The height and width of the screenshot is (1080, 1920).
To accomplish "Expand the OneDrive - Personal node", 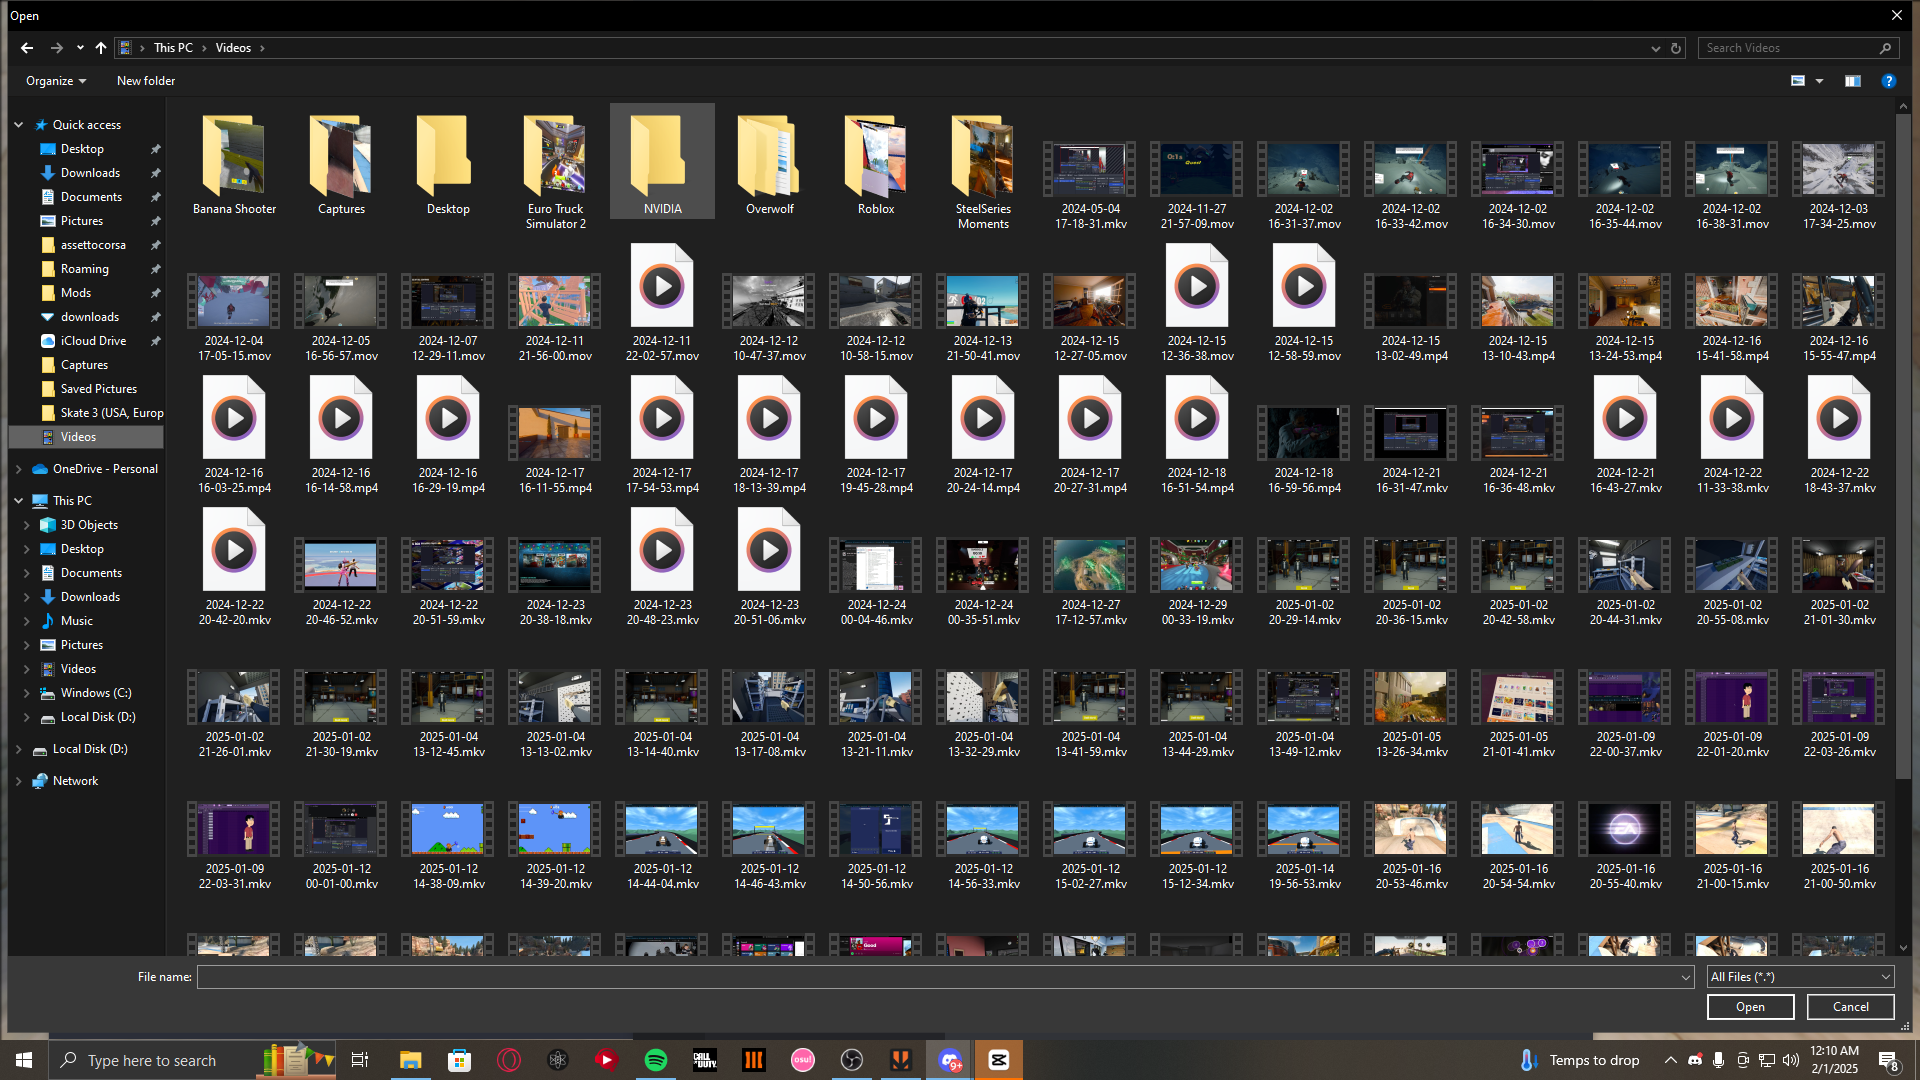I will coord(19,469).
